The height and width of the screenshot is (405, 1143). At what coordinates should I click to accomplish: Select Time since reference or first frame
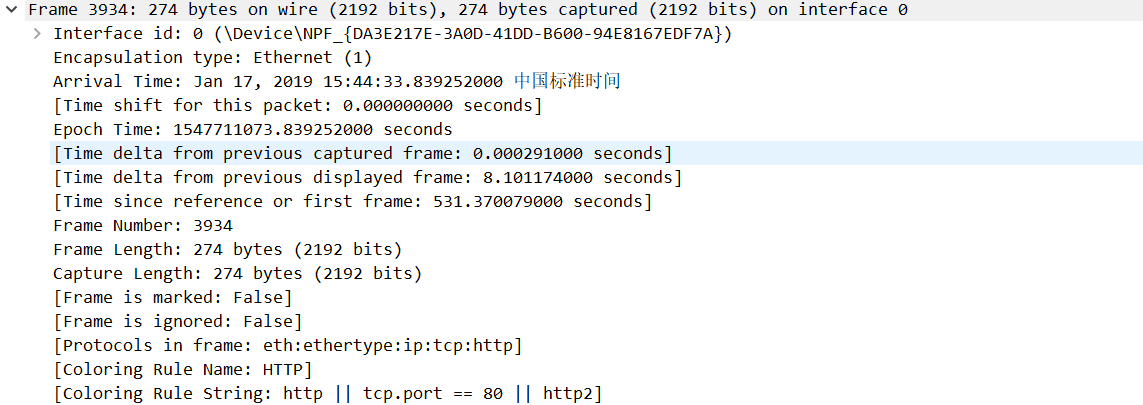(352, 202)
